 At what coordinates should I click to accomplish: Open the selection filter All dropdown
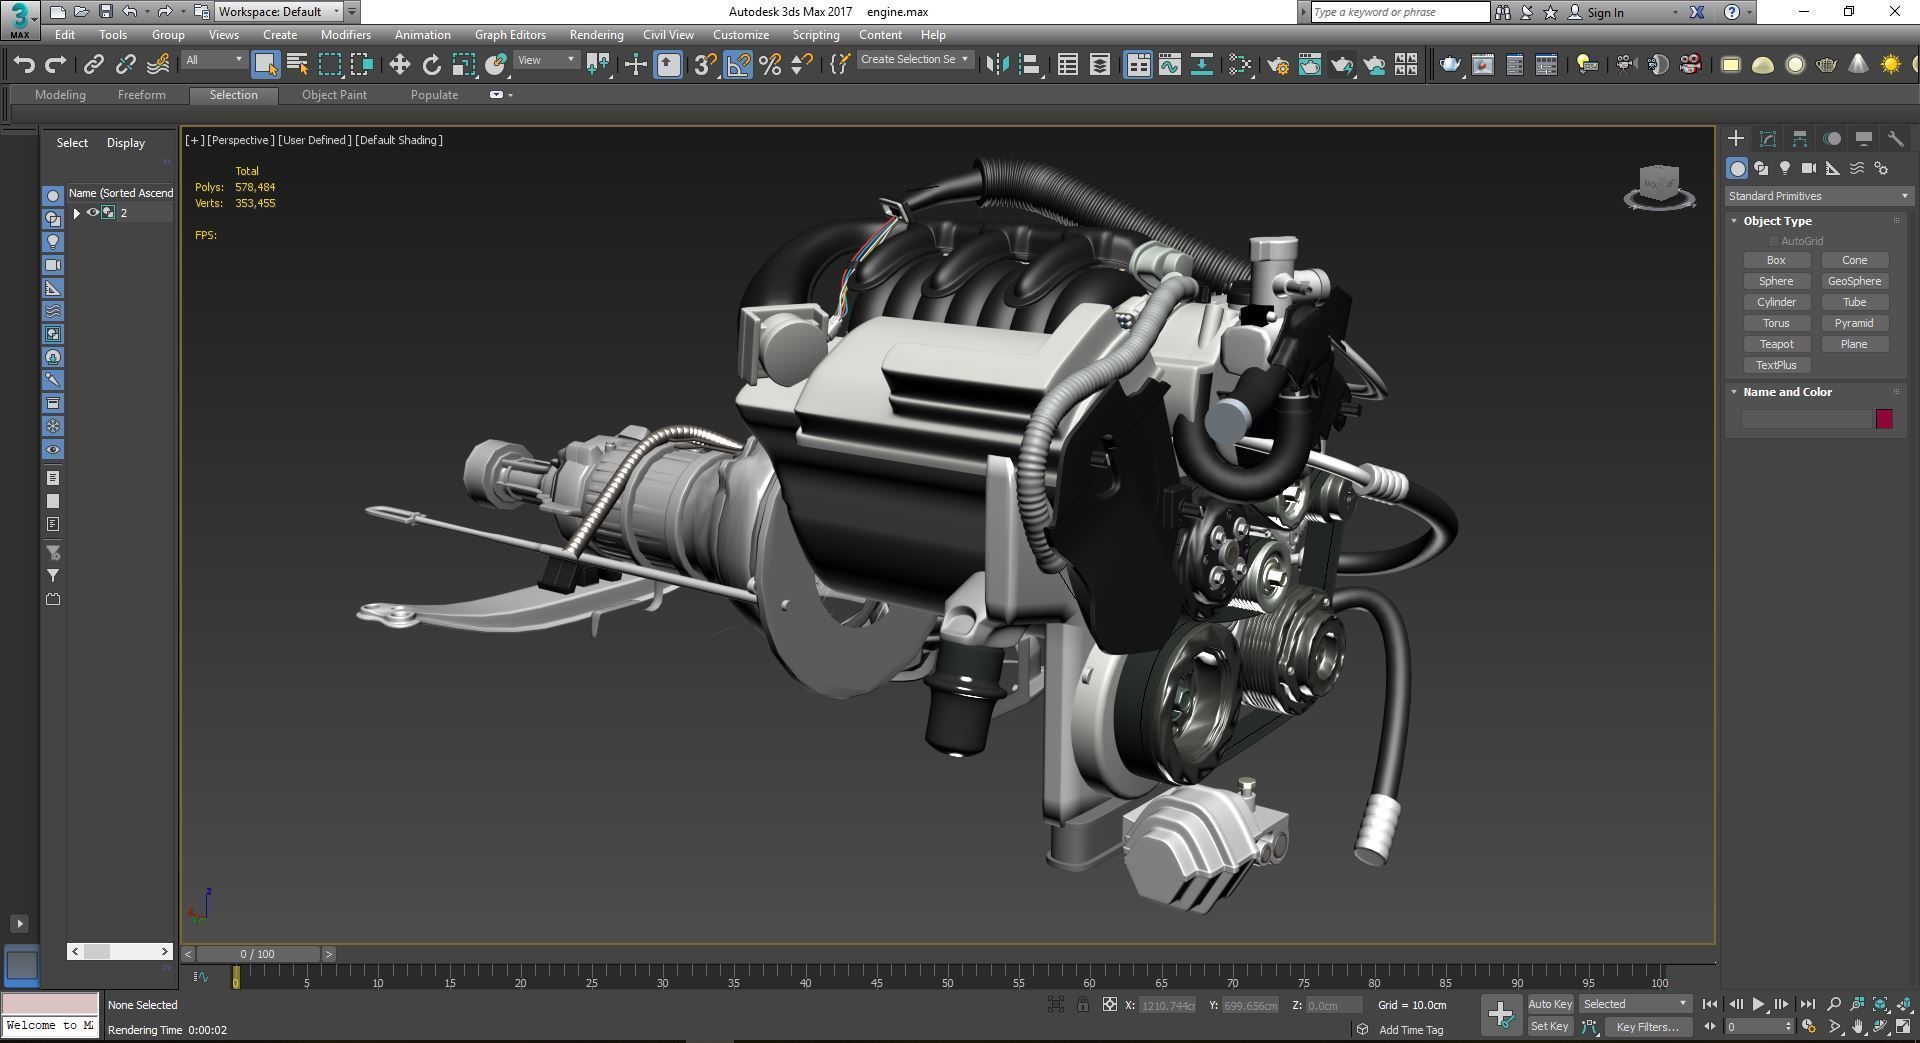click(214, 60)
